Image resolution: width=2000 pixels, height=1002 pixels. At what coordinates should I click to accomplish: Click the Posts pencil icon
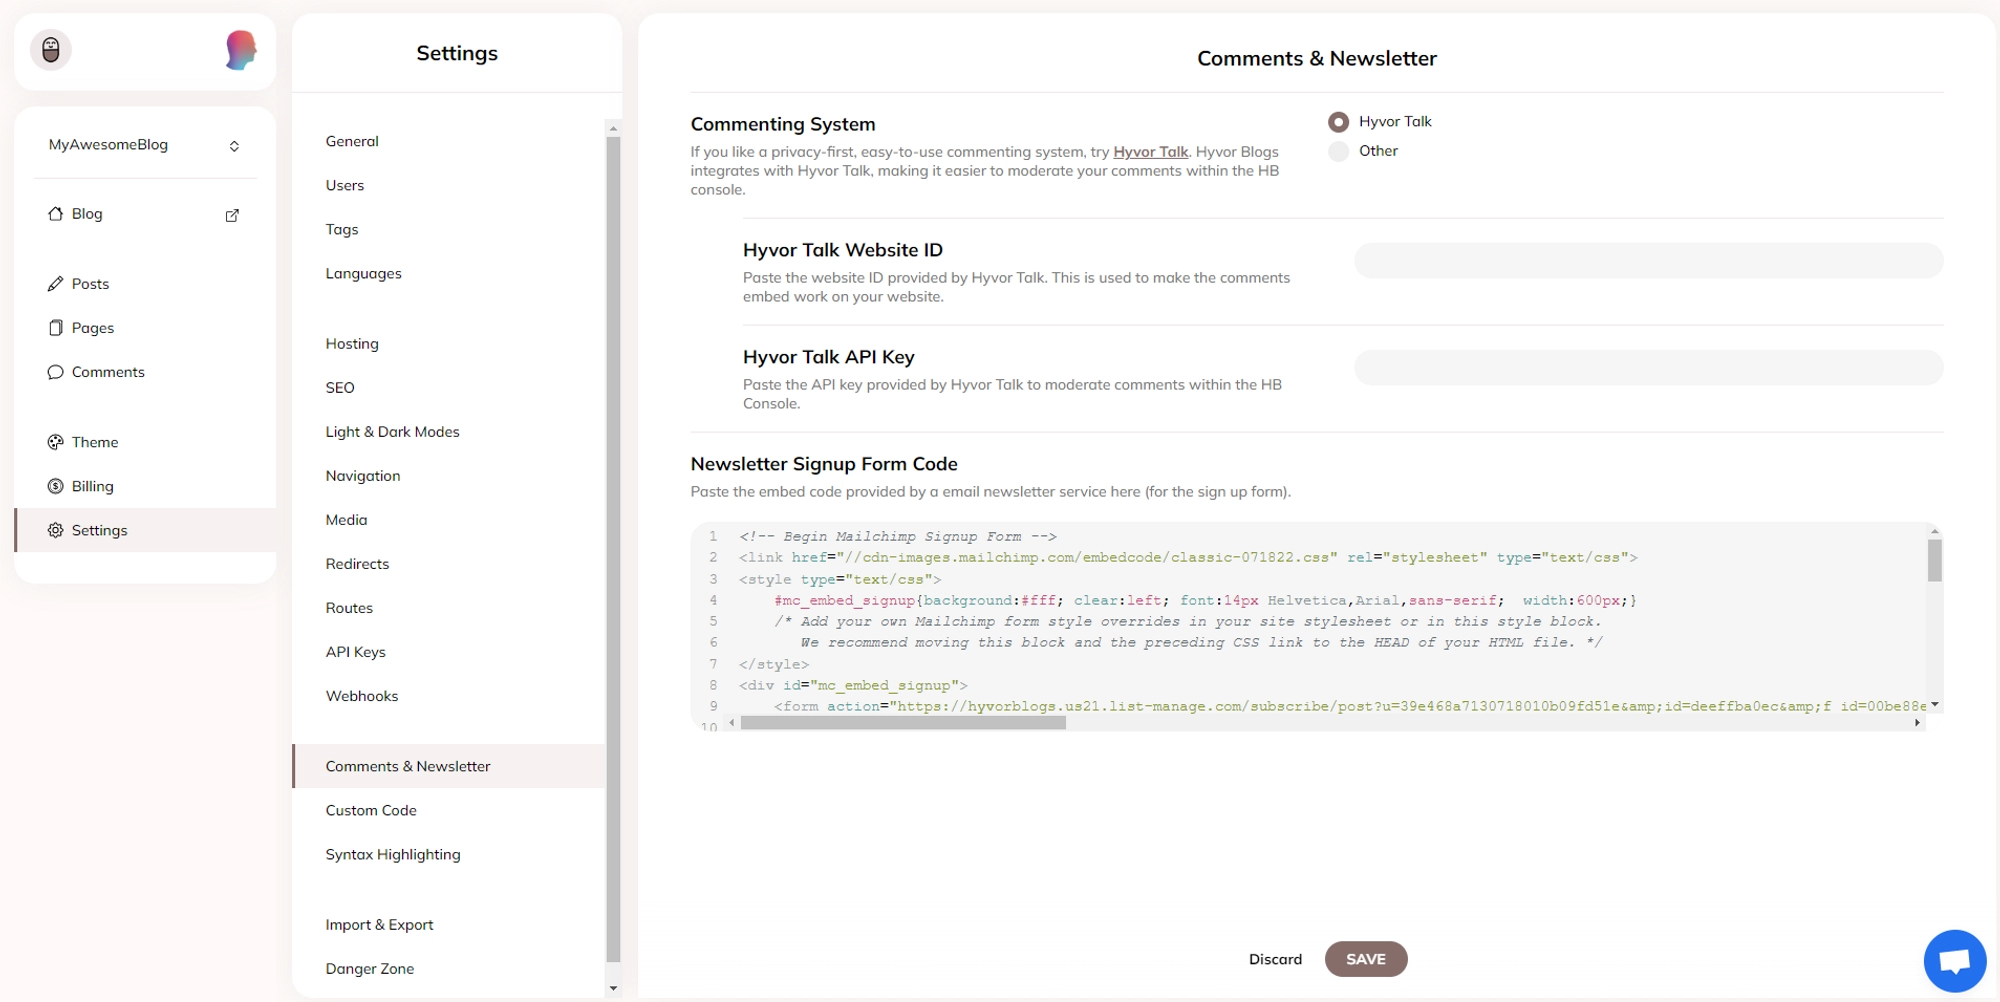coord(56,284)
